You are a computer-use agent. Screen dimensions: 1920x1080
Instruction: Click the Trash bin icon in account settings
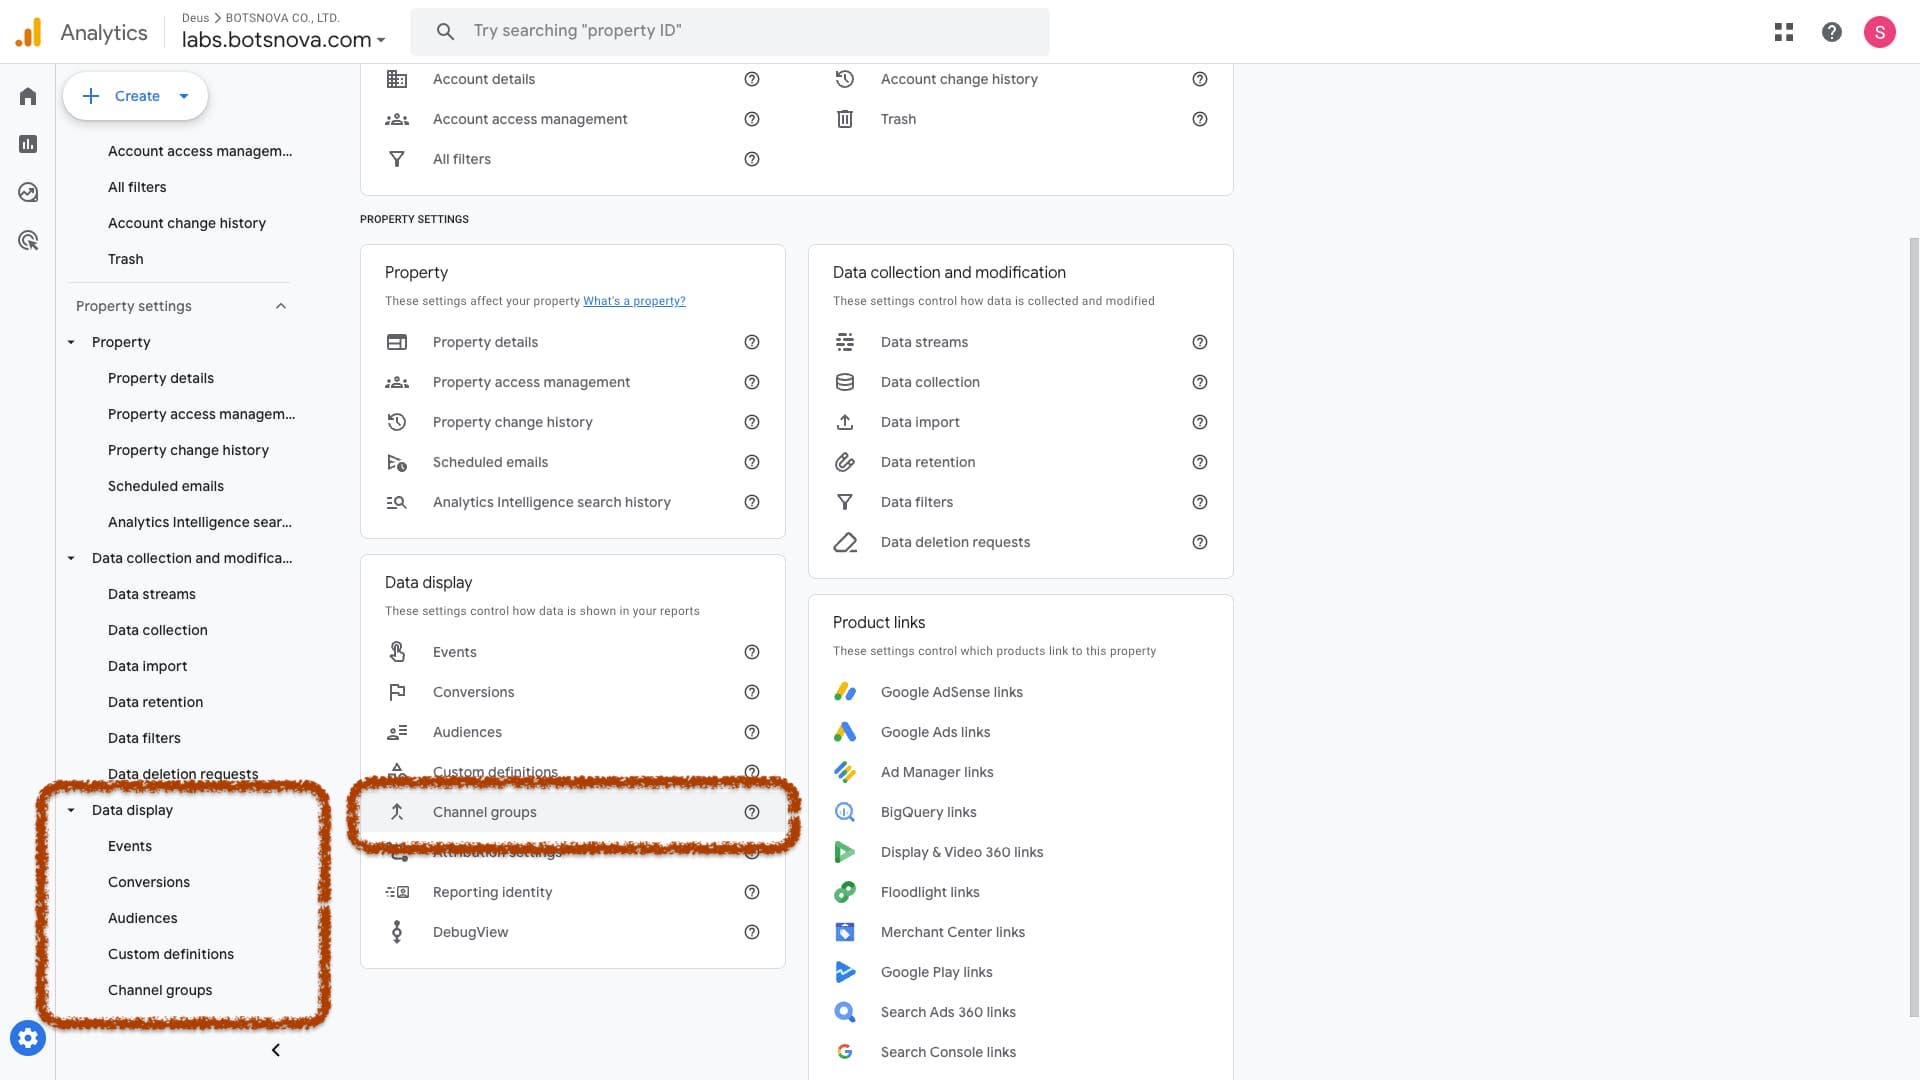[x=845, y=119]
